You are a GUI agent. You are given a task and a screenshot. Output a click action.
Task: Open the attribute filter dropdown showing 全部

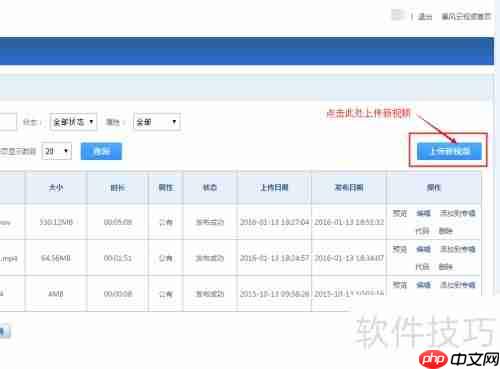coord(157,122)
